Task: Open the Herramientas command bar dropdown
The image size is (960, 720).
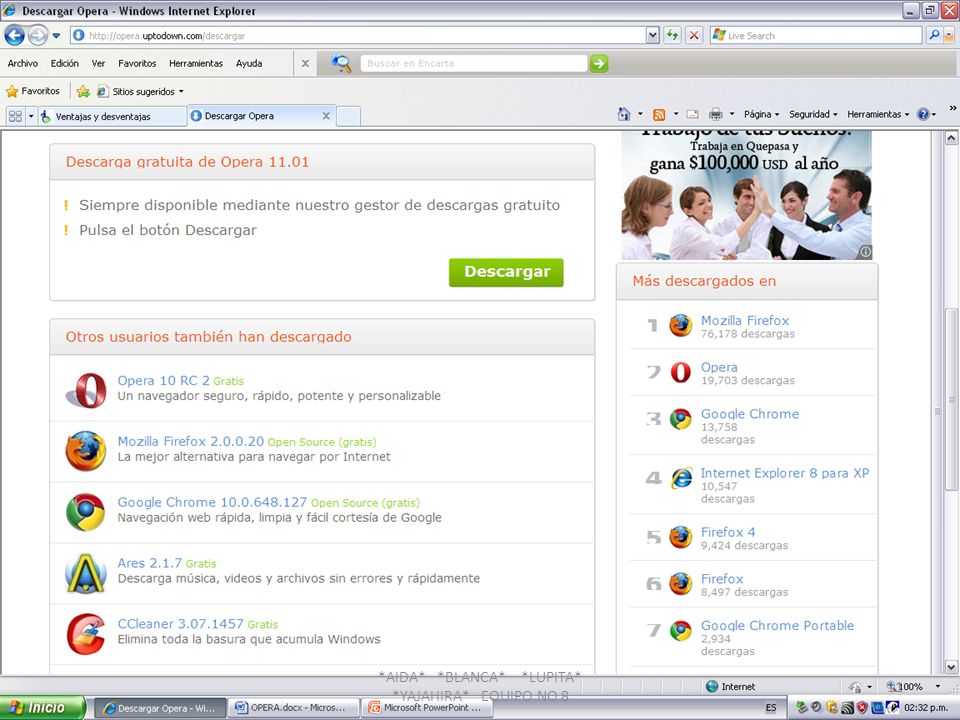Action: tap(879, 114)
